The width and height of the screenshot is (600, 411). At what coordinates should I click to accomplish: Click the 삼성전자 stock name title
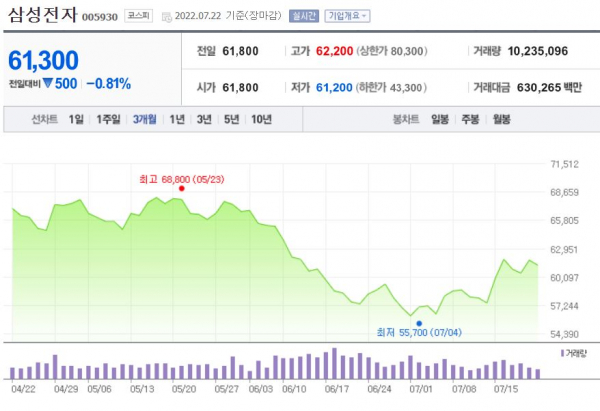[42, 17]
